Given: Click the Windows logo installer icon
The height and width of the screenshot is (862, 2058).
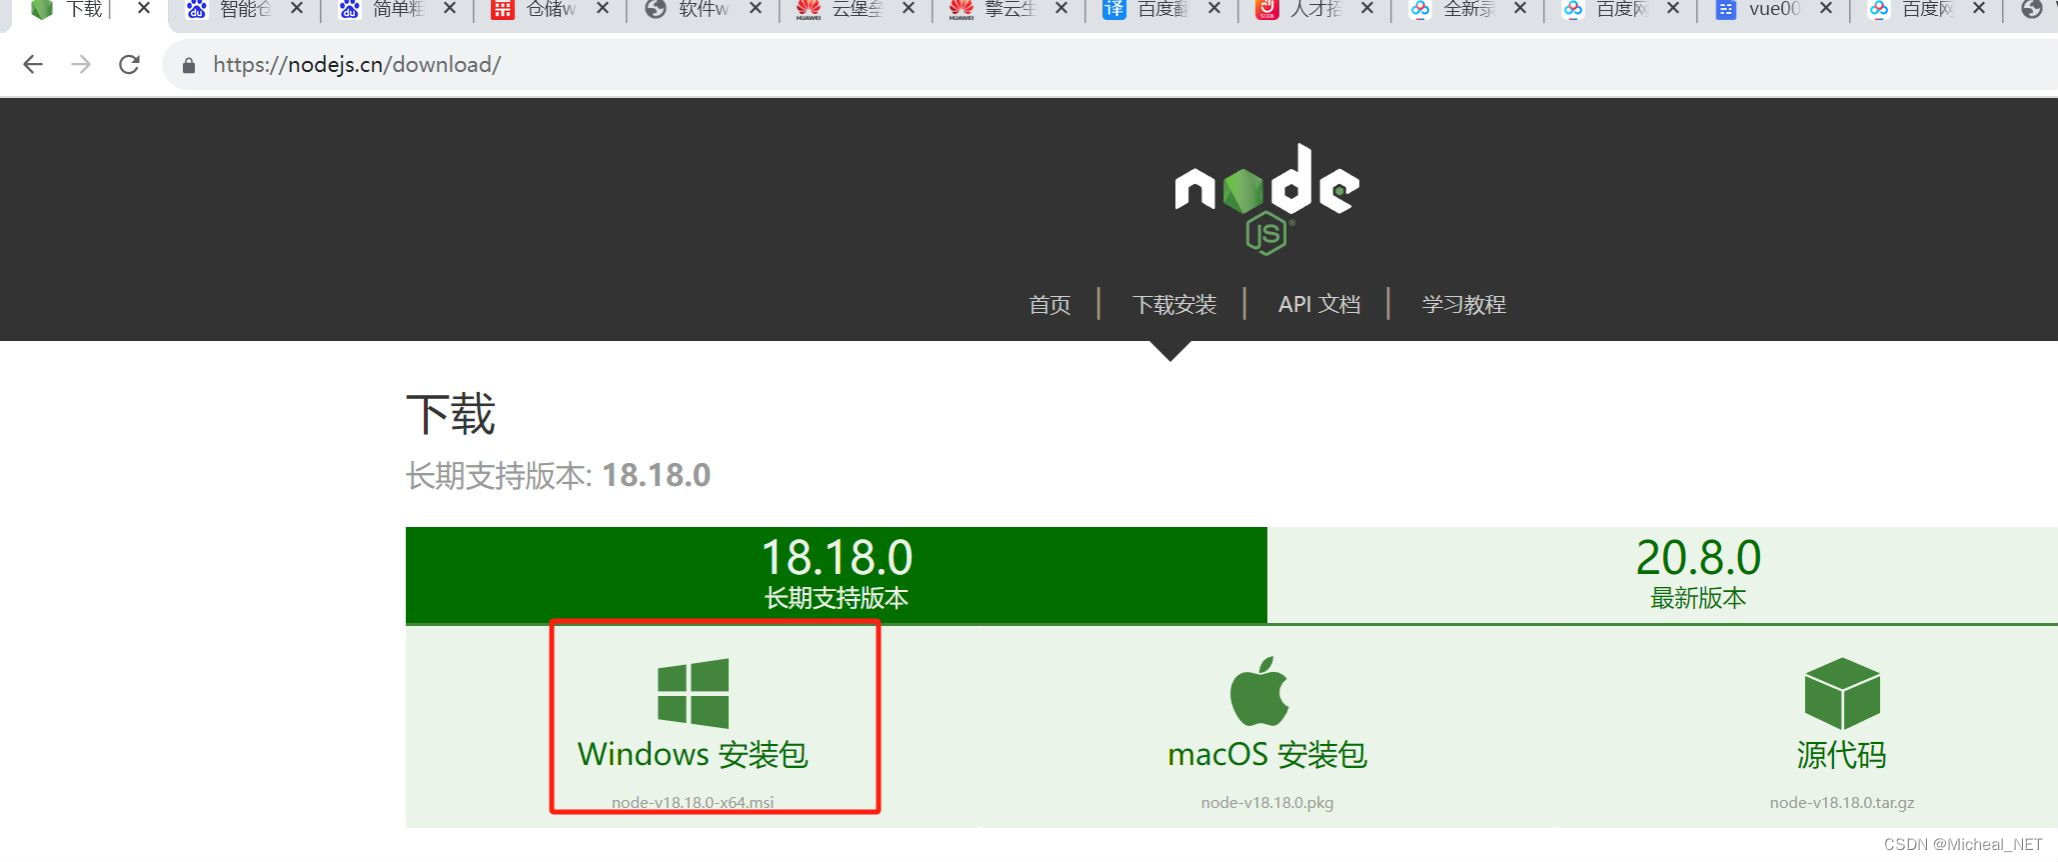Looking at the screenshot, I should [x=693, y=693].
